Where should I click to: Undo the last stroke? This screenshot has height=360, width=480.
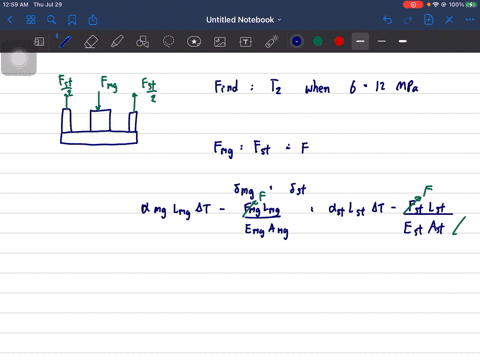coord(387,20)
